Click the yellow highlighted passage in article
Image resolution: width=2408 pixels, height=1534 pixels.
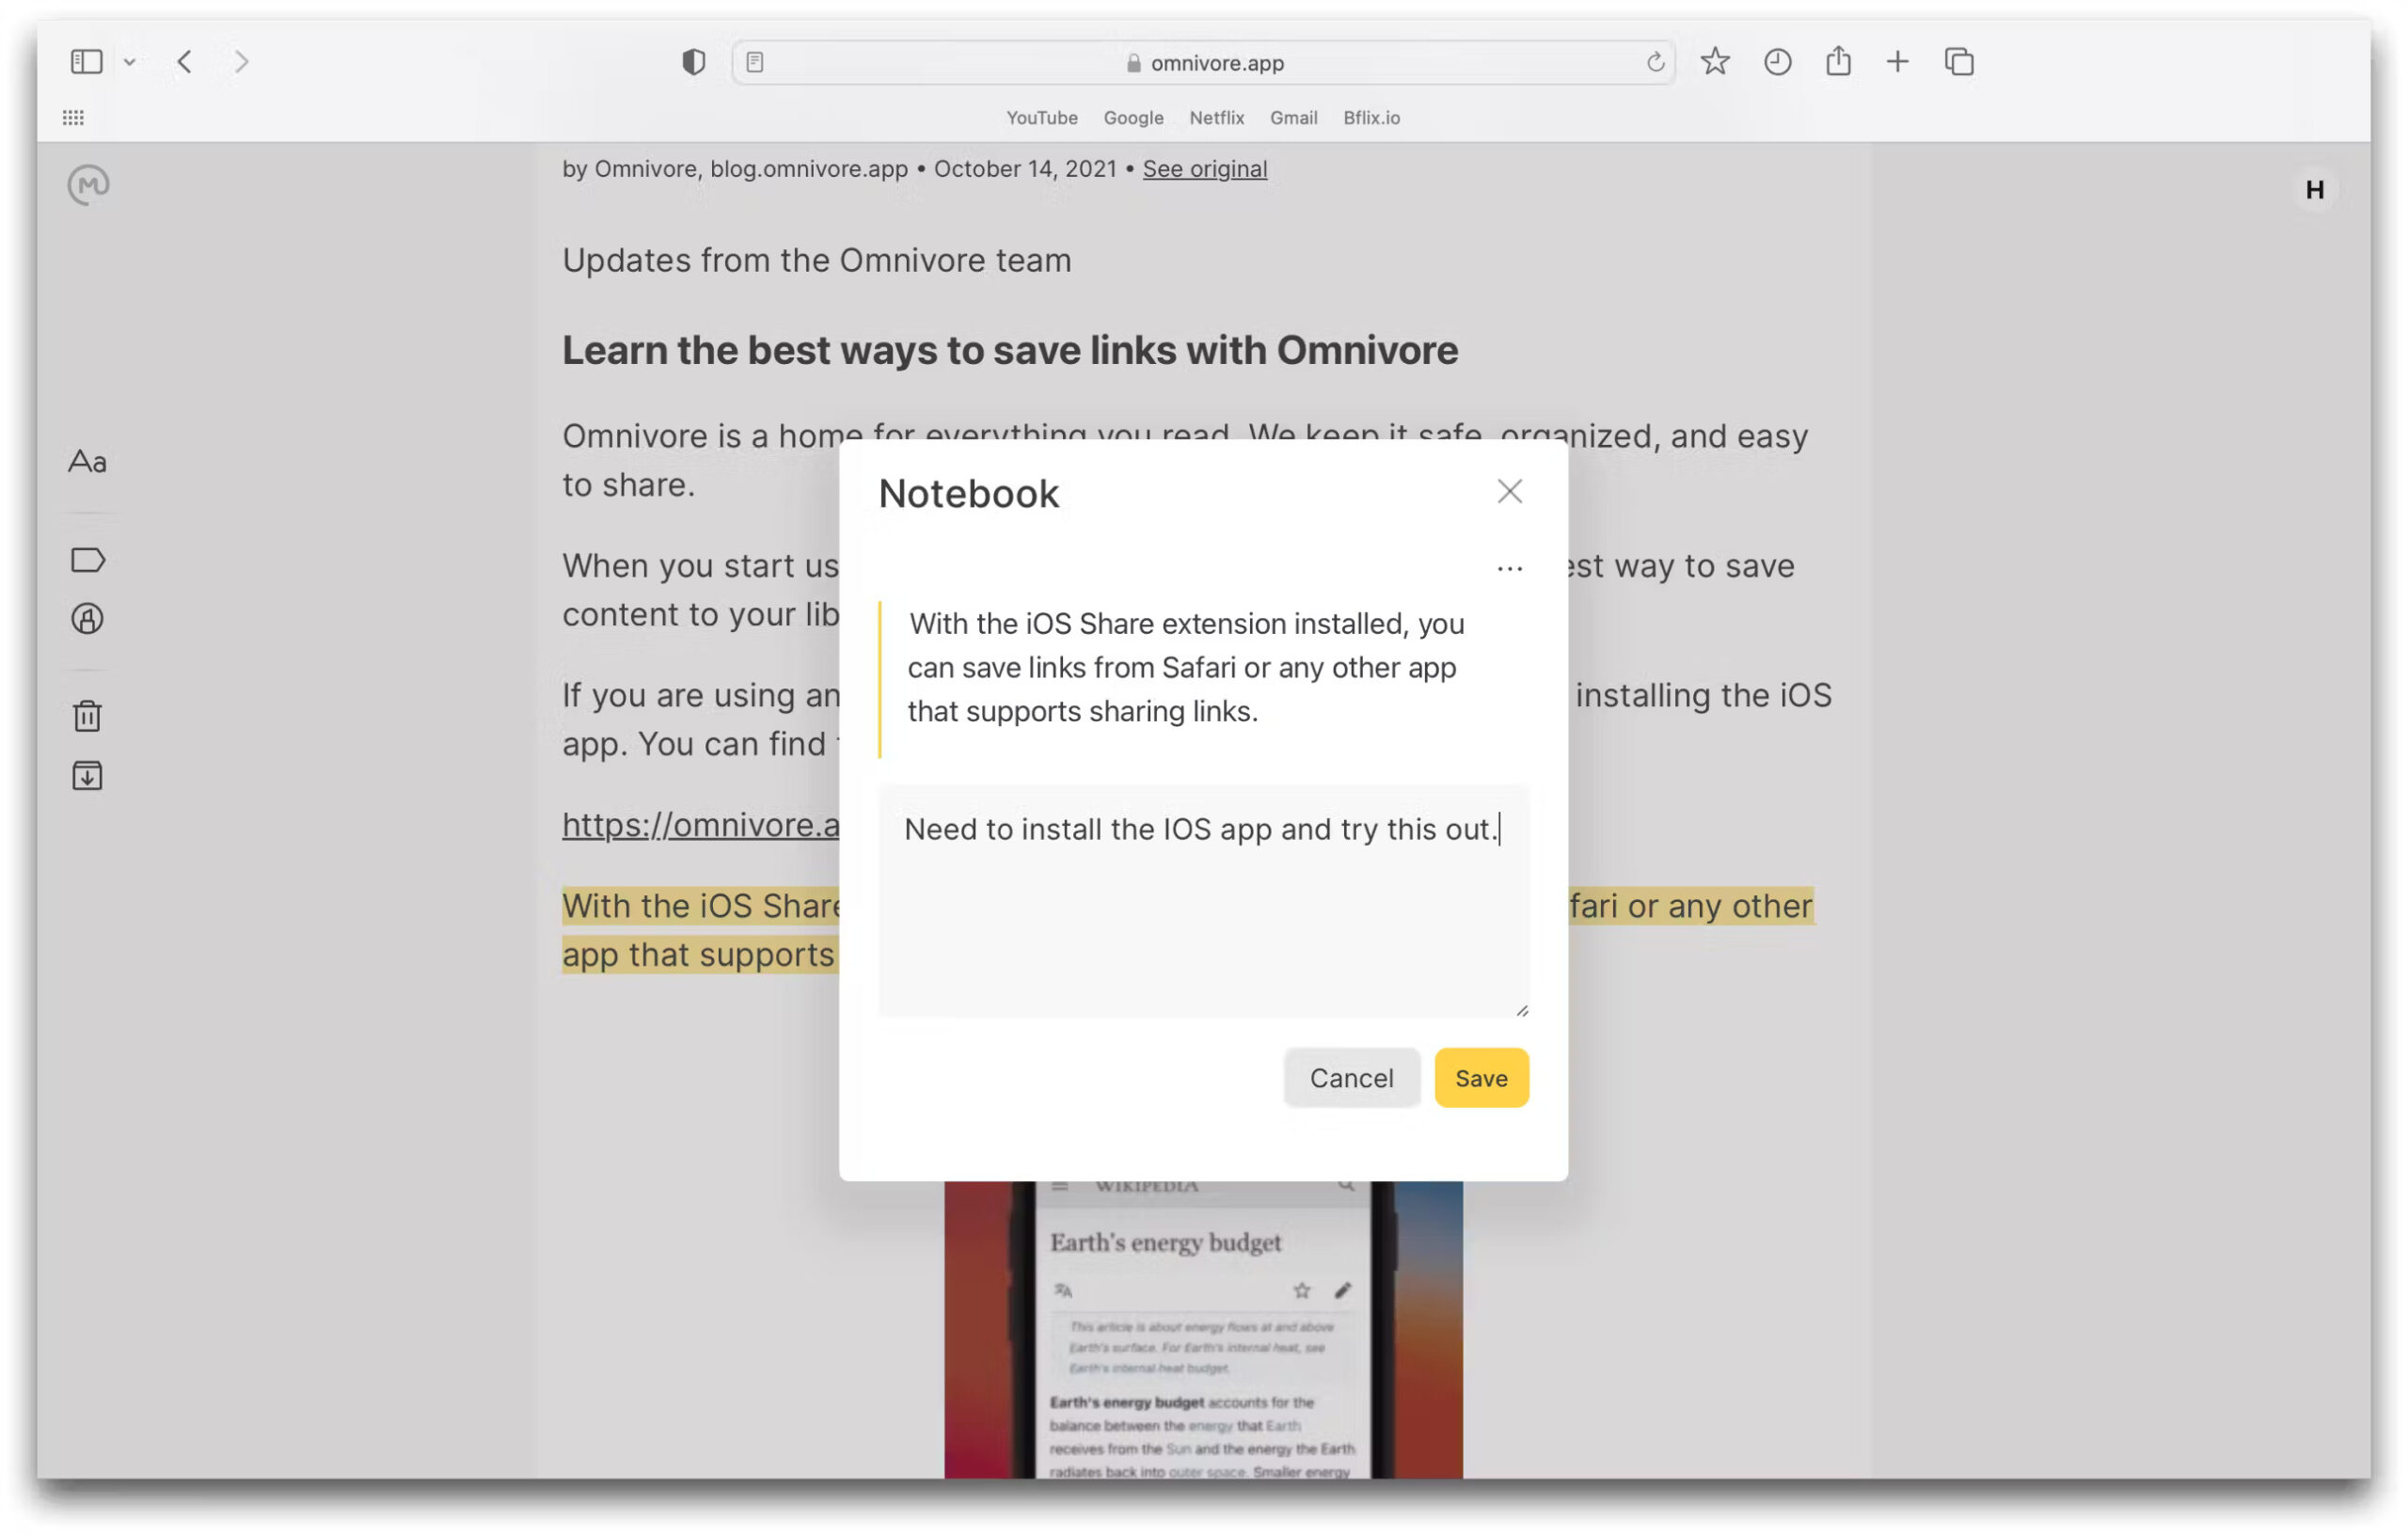pyautogui.click(x=700, y=930)
